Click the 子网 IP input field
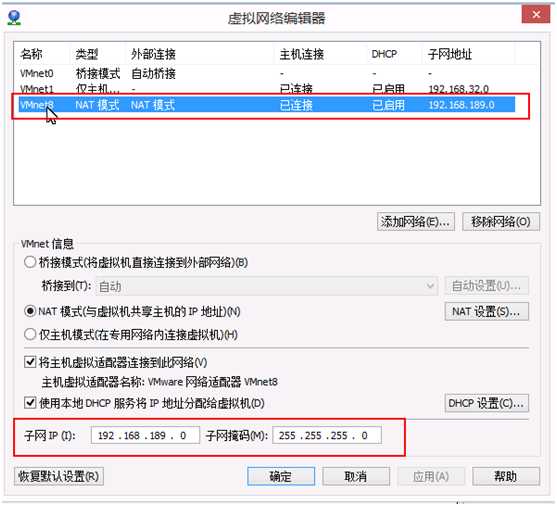 145,435
